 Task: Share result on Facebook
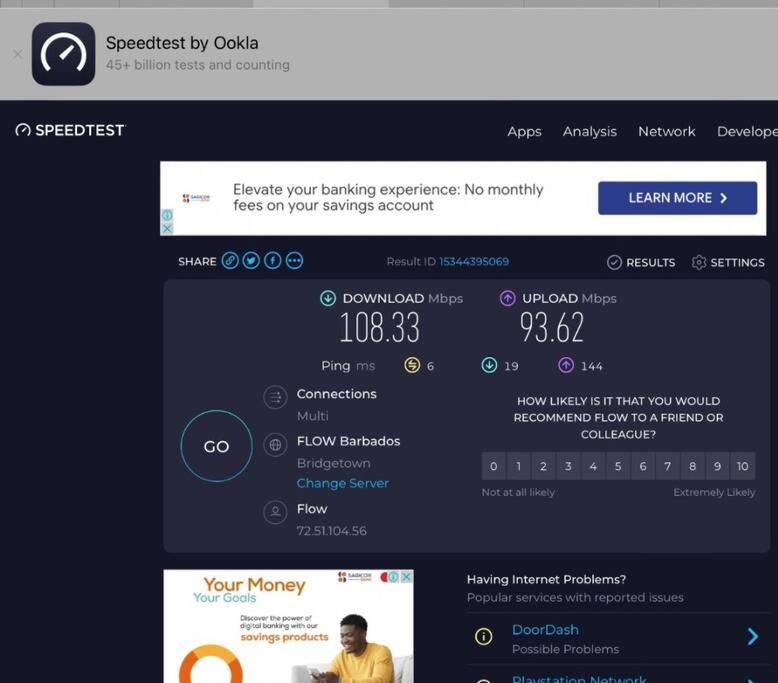click(x=272, y=260)
